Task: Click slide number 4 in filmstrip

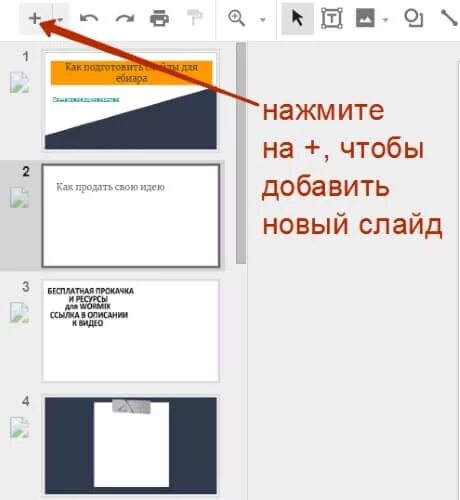Action: (26, 401)
